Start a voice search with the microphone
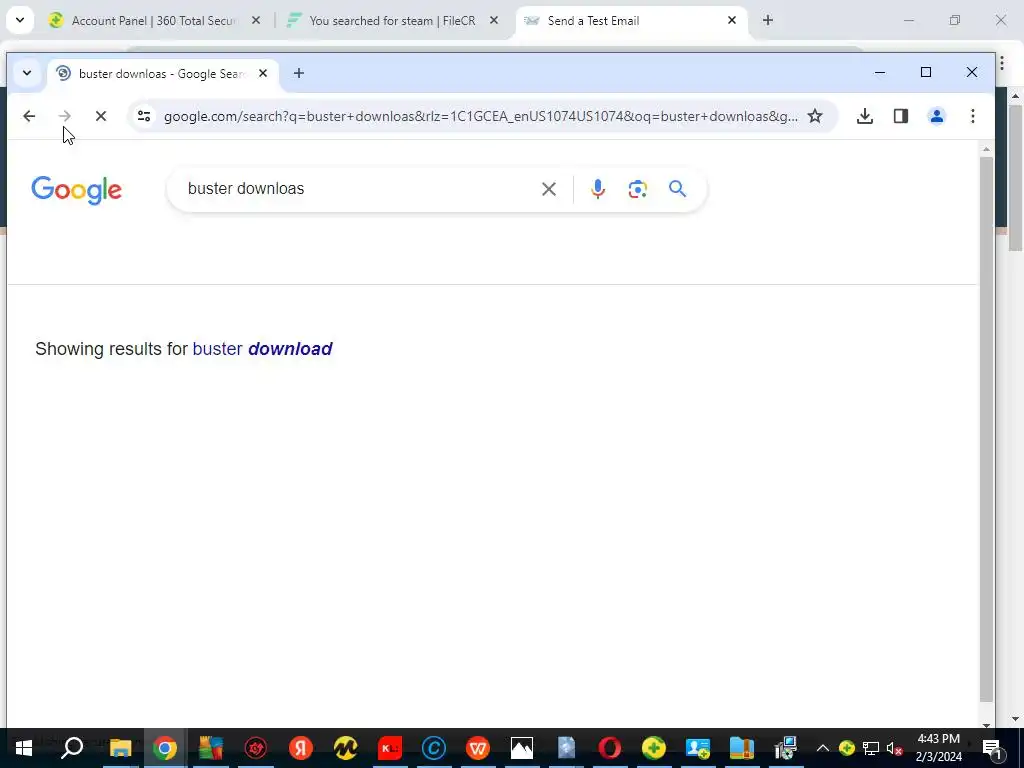Screen dimensions: 1024x768 [x=597, y=189]
